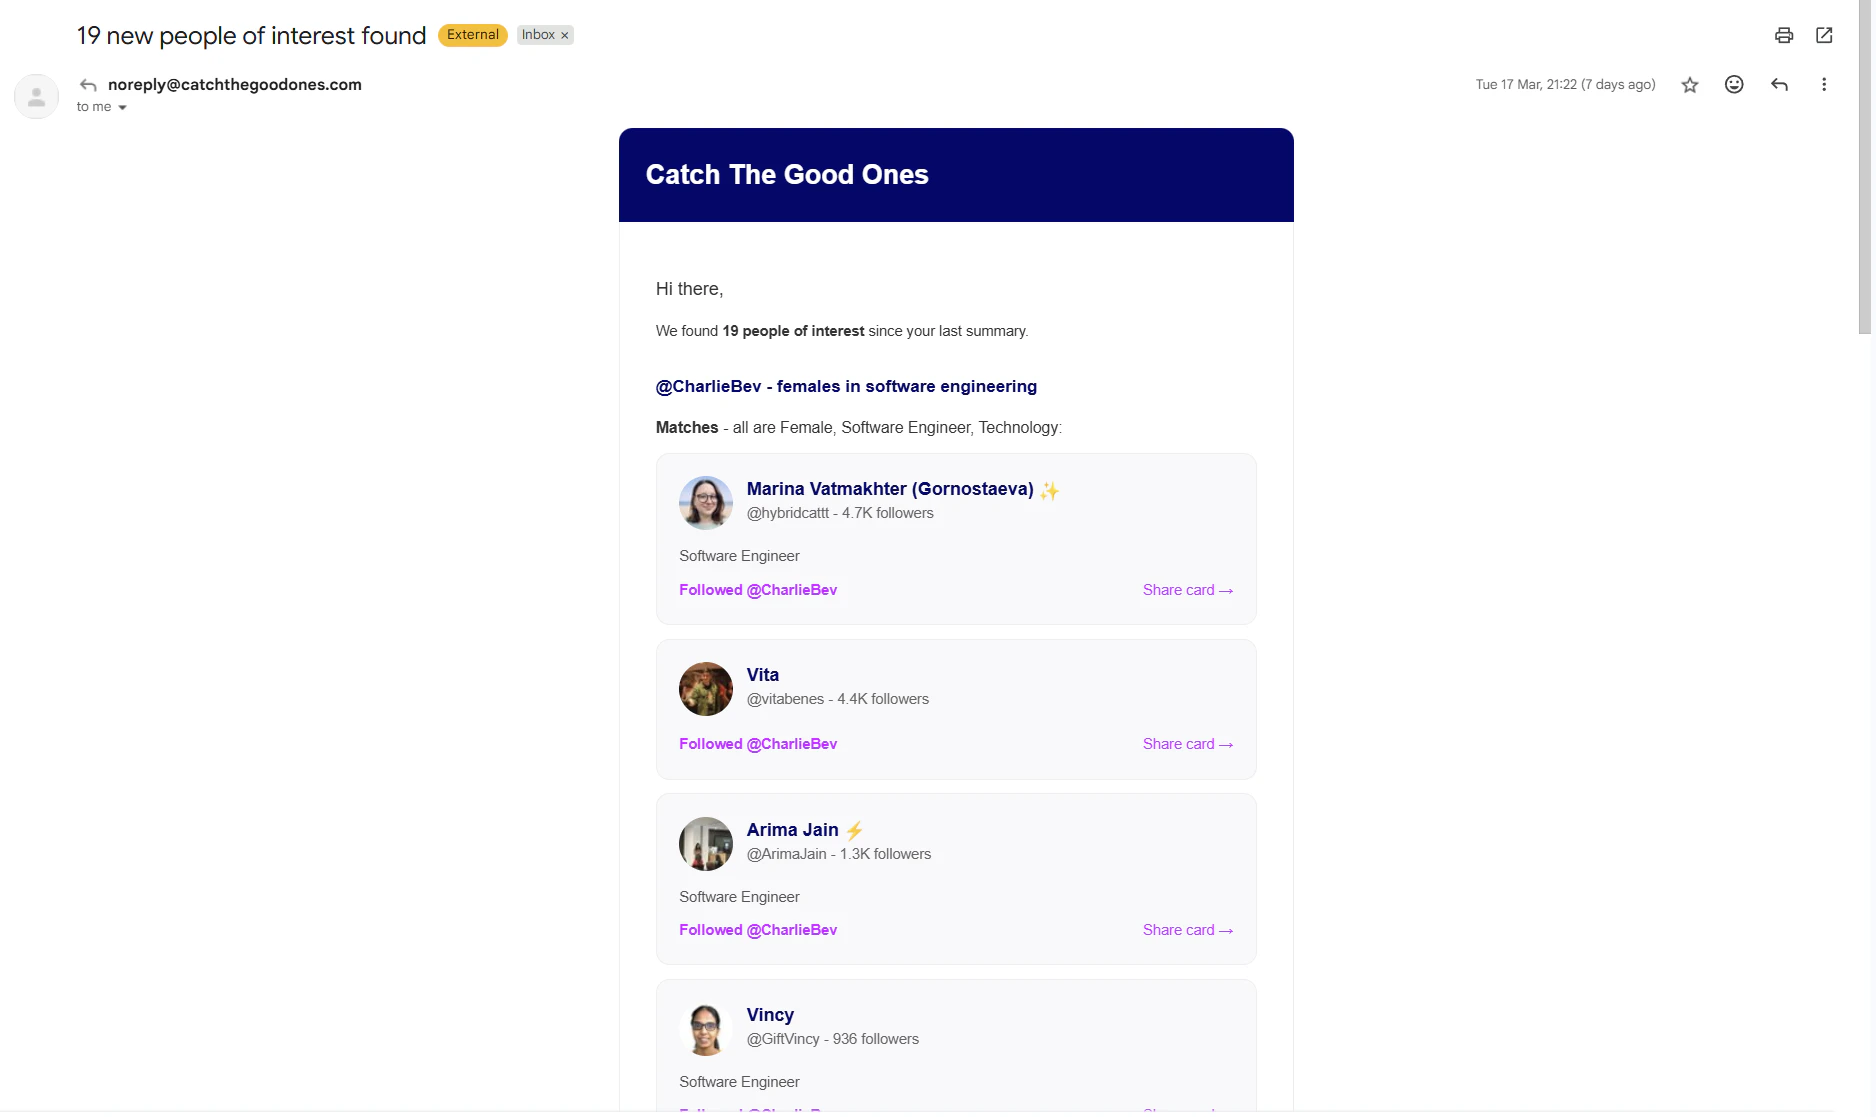1876x1117 pixels.
Task: Click the @hybridcattt - 4.7K followers text
Action: pos(840,513)
